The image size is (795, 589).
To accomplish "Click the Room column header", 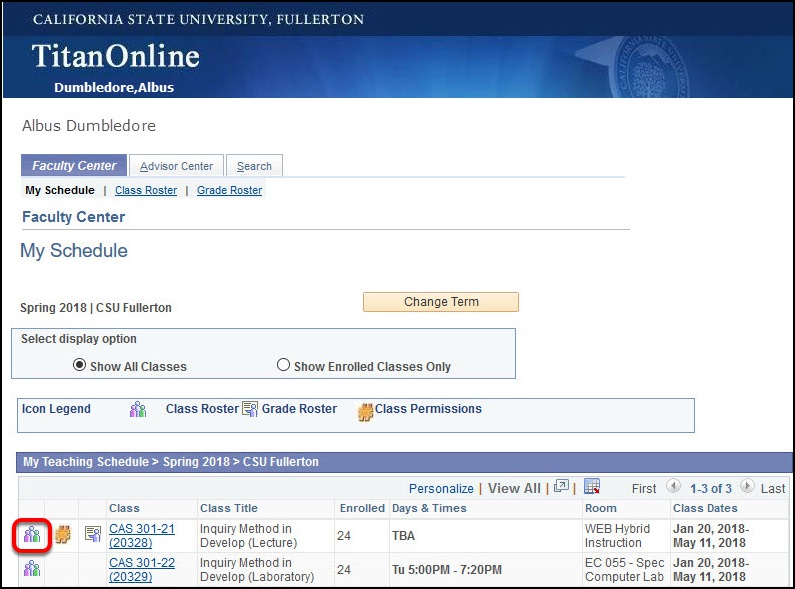I will click(x=601, y=508).
